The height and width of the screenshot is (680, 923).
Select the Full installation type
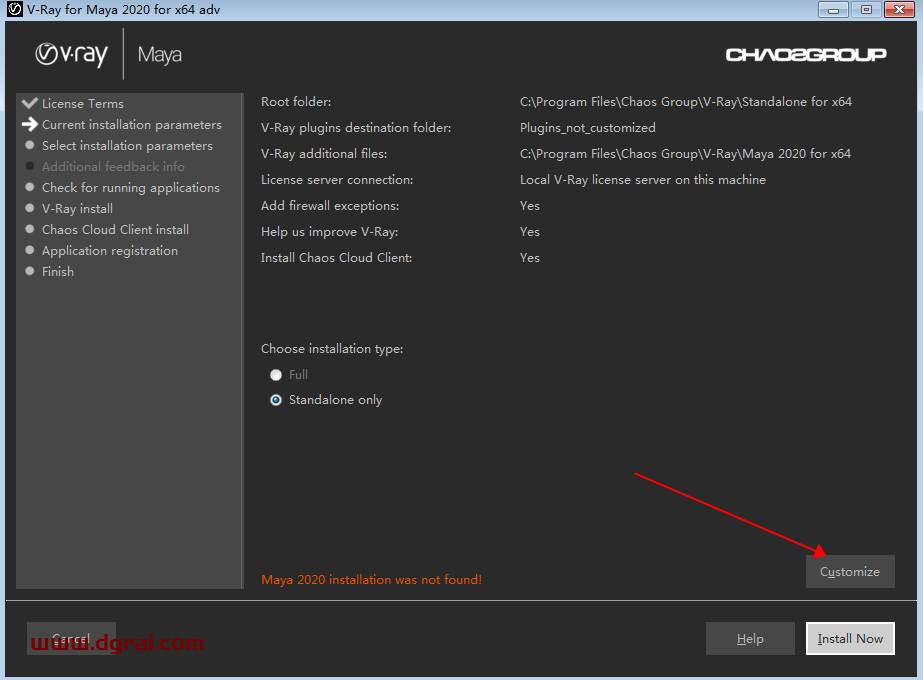(x=276, y=375)
